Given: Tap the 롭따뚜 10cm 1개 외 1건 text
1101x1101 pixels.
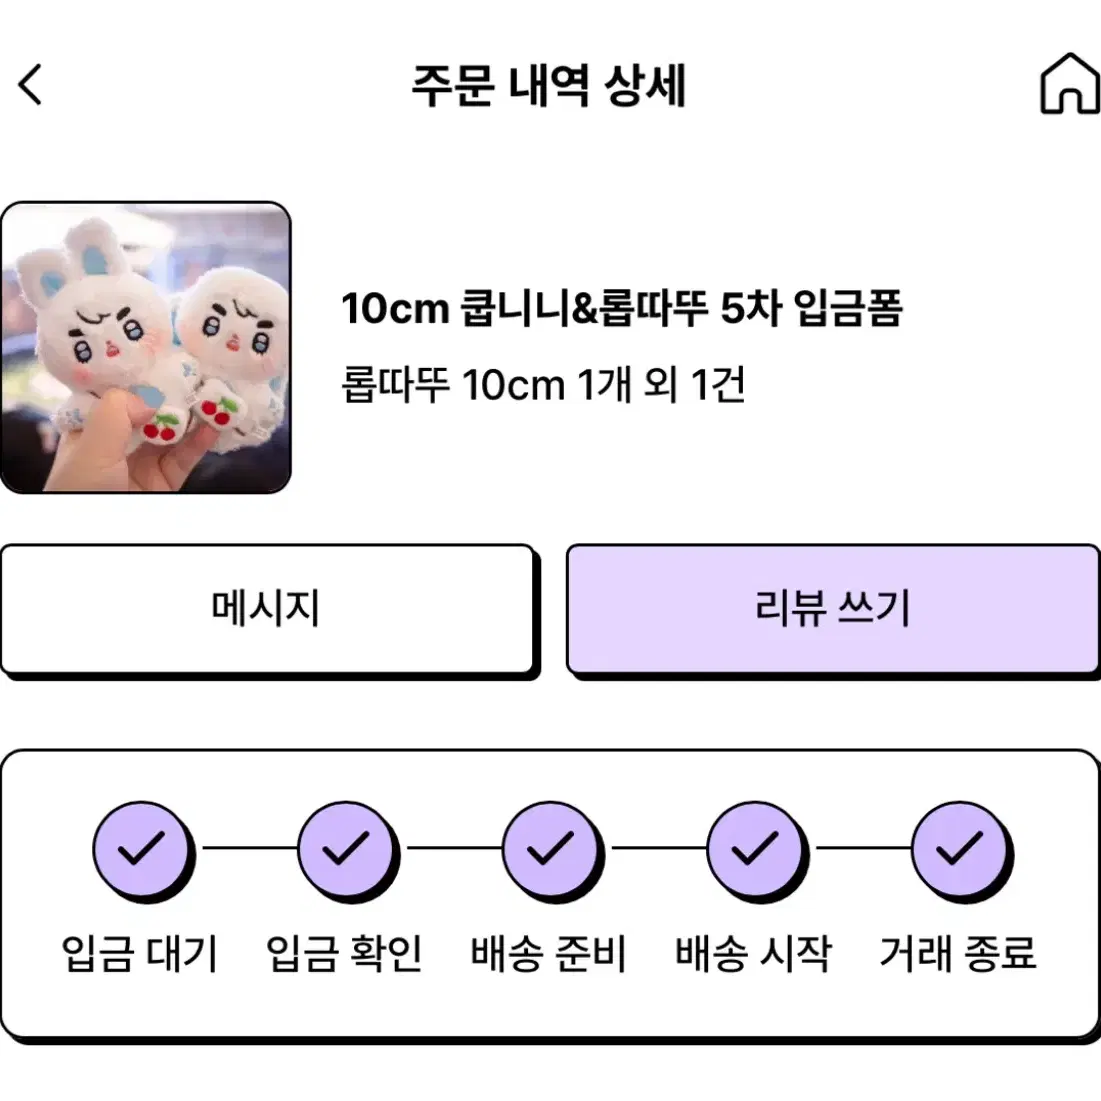Looking at the screenshot, I should point(543,385).
